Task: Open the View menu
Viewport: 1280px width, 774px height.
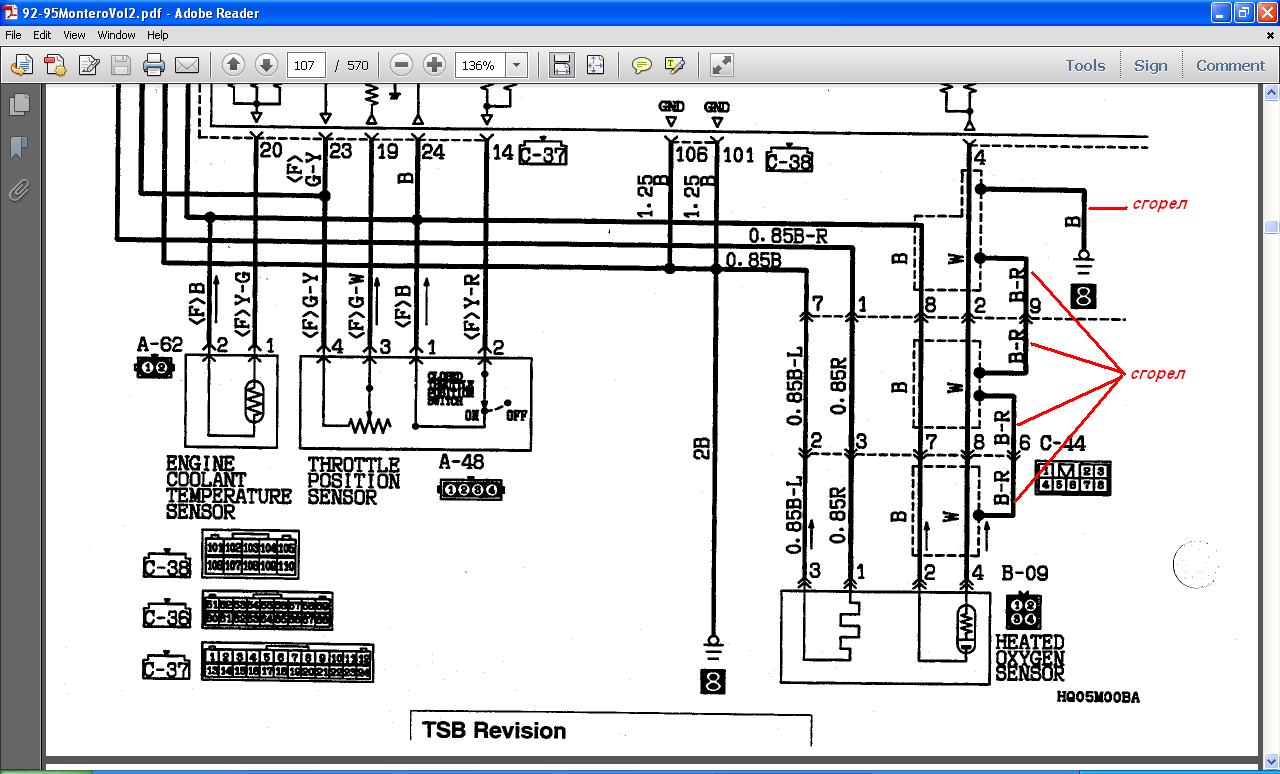Action: pyautogui.click(x=74, y=35)
